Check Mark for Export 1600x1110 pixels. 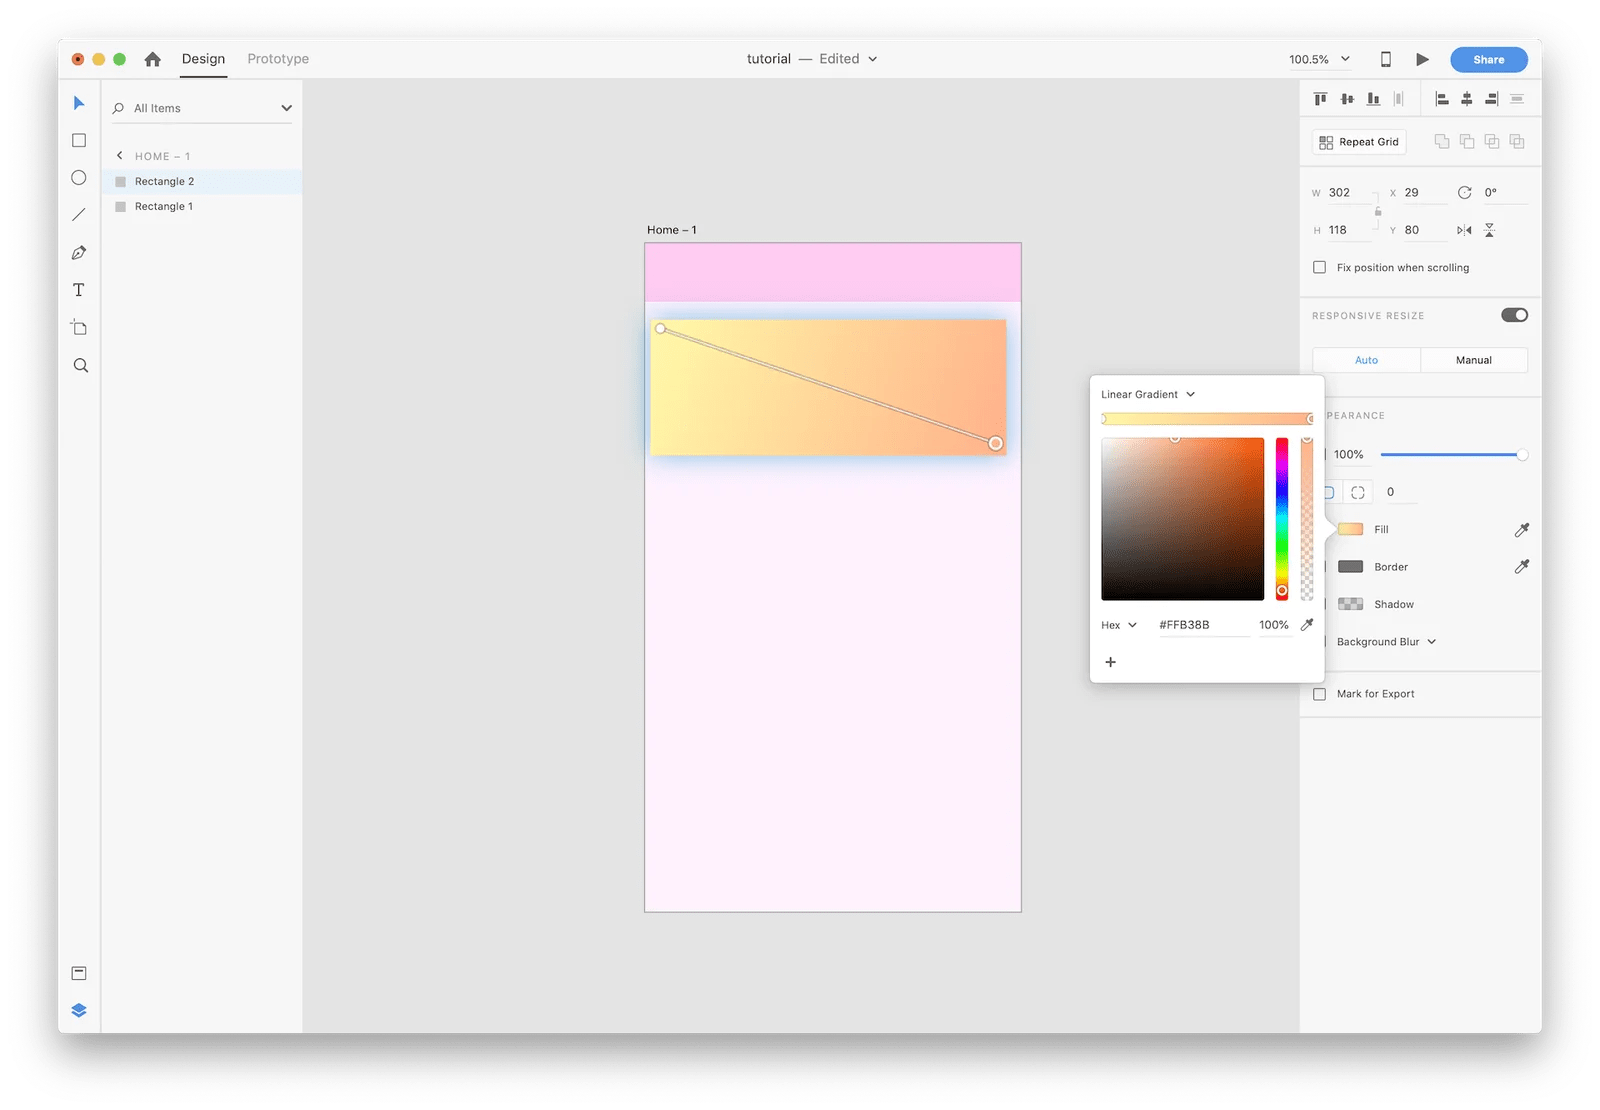[x=1320, y=694]
